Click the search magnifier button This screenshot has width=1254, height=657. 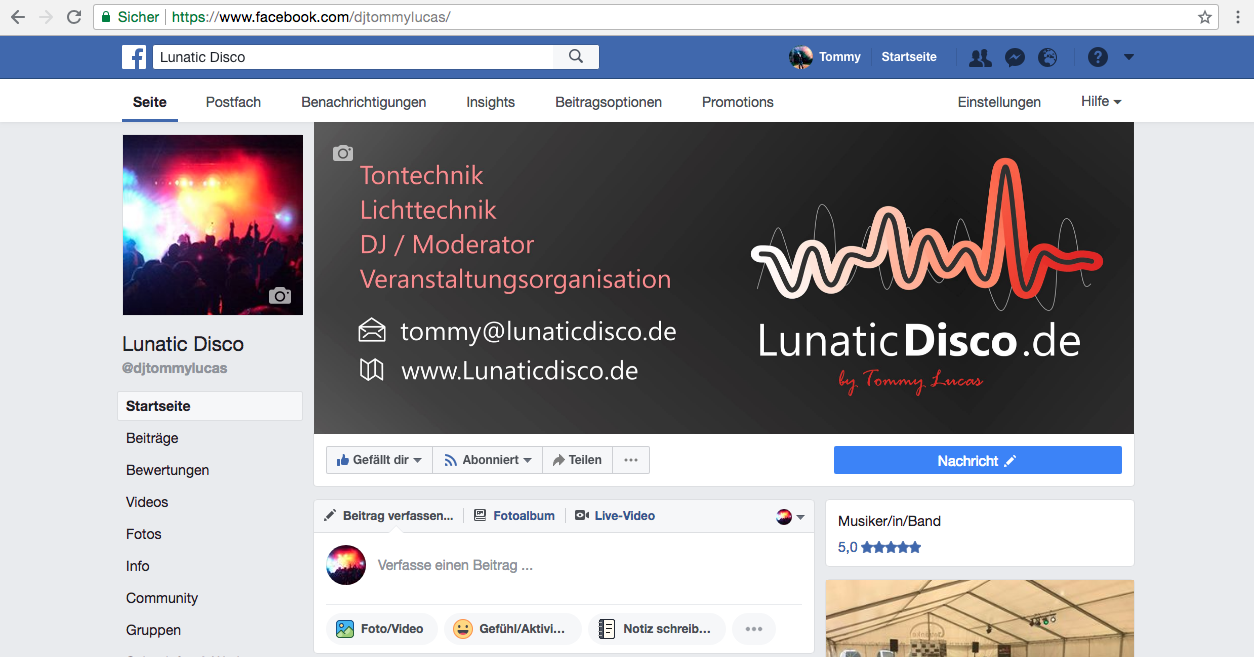[576, 57]
